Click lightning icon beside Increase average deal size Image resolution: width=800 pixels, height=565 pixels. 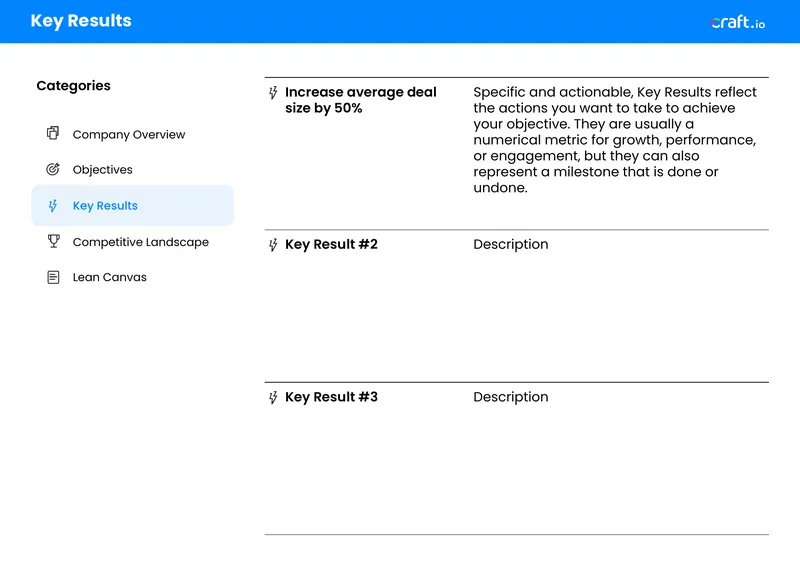click(273, 92)
